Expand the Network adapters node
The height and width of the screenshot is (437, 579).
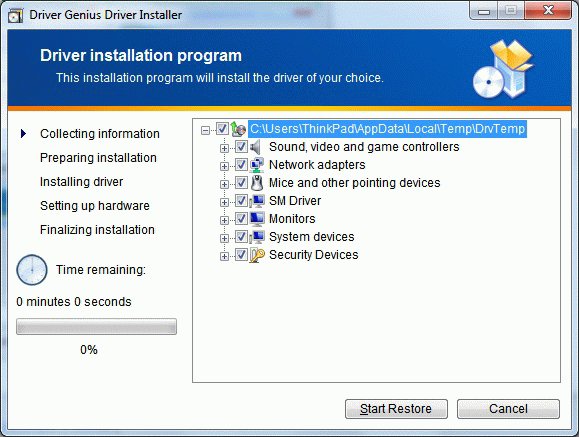coord(224,166)
